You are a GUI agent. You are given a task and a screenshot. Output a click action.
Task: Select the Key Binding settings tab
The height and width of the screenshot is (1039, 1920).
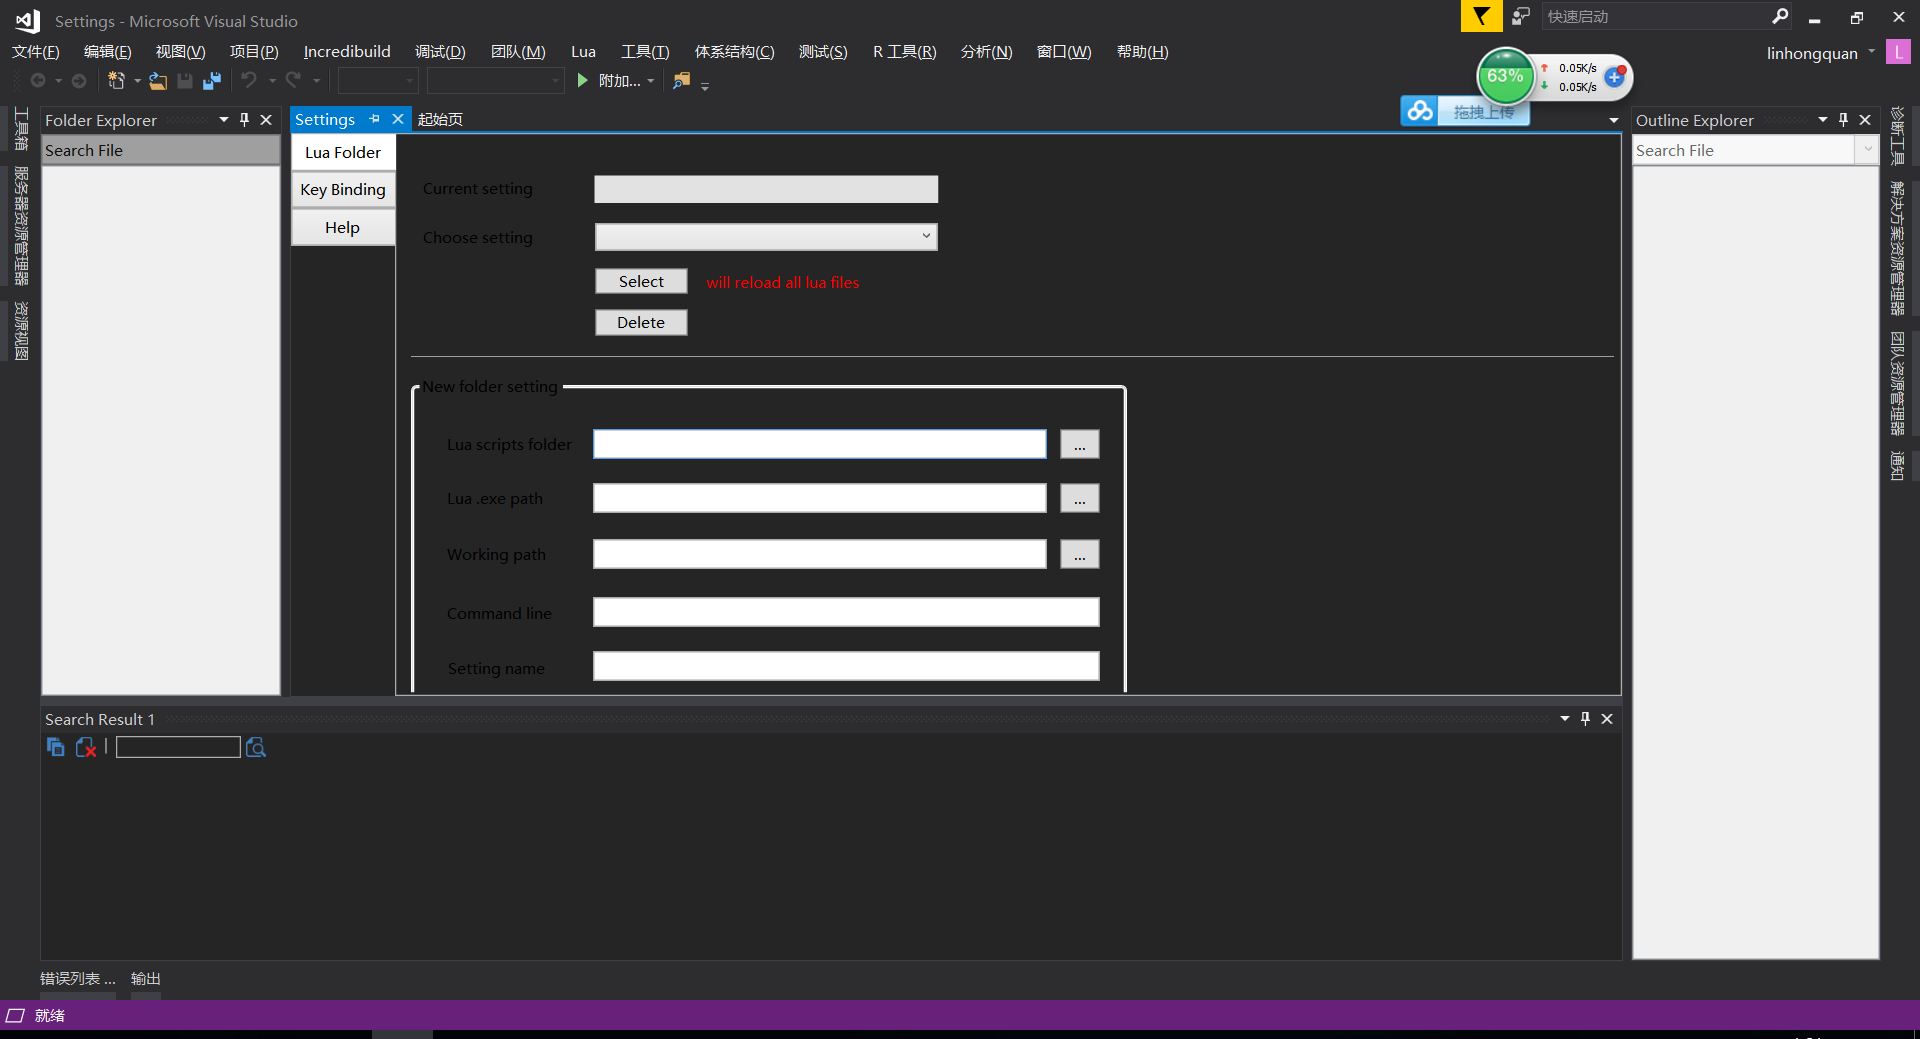point(343,190)
